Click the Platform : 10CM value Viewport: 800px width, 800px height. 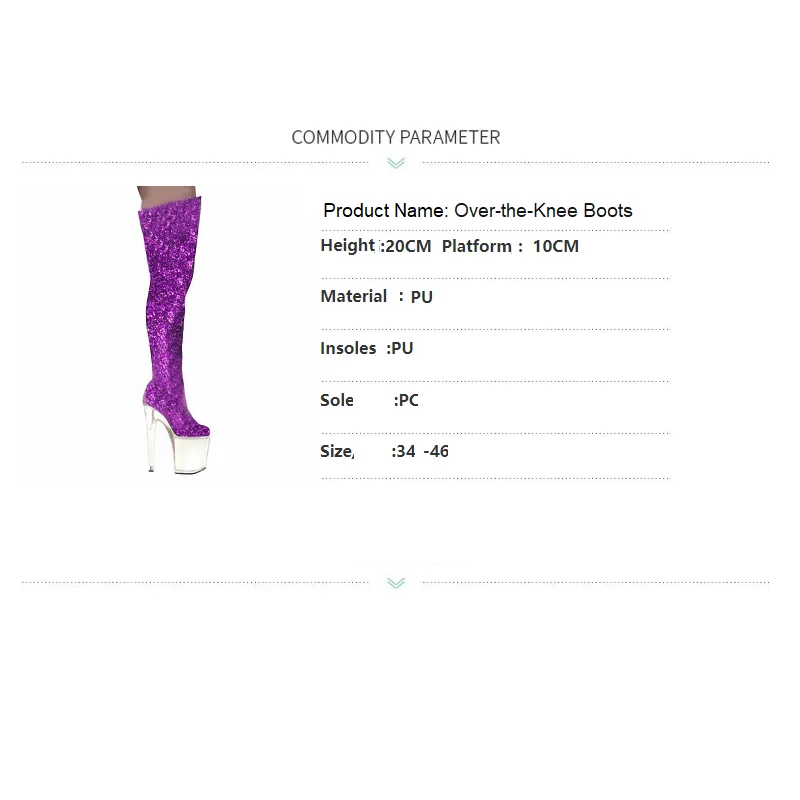click(x=510, y=246)
